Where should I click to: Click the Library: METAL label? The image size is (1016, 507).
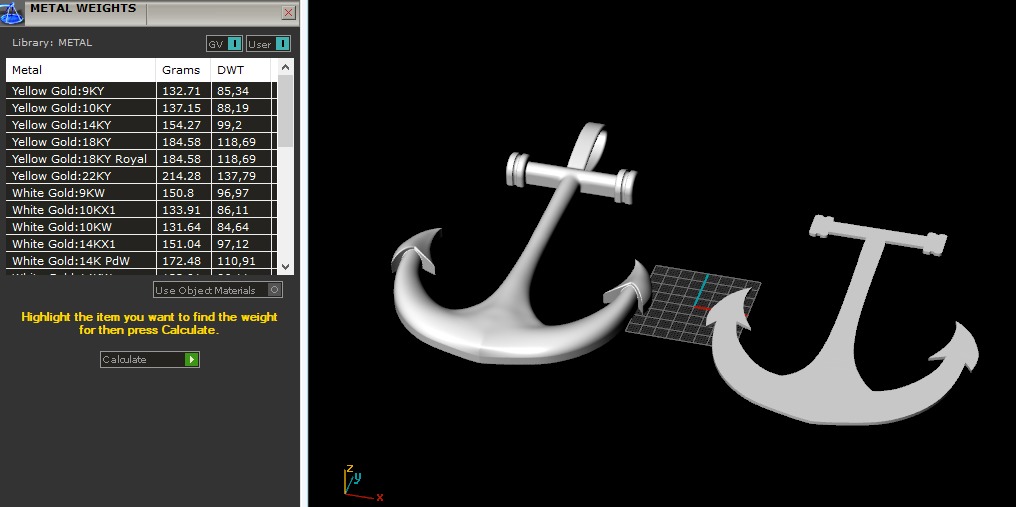click(52, 43)
